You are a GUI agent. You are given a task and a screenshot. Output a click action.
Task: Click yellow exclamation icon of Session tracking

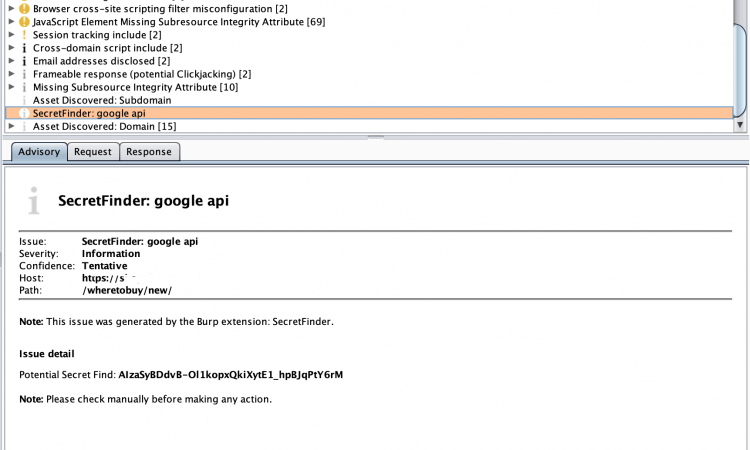[x=24, y=35]
